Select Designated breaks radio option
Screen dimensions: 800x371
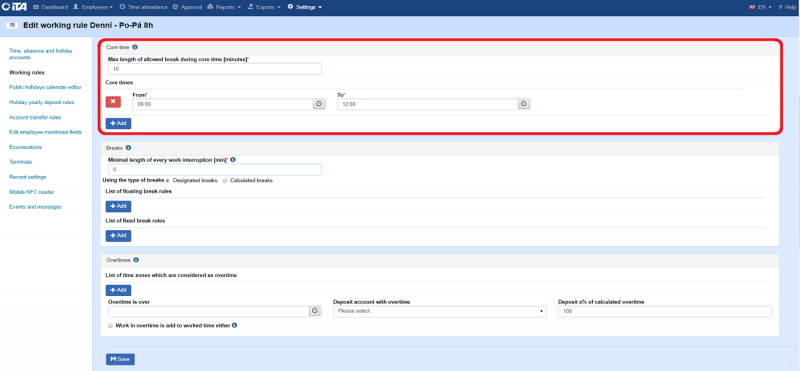click(168, 181)
